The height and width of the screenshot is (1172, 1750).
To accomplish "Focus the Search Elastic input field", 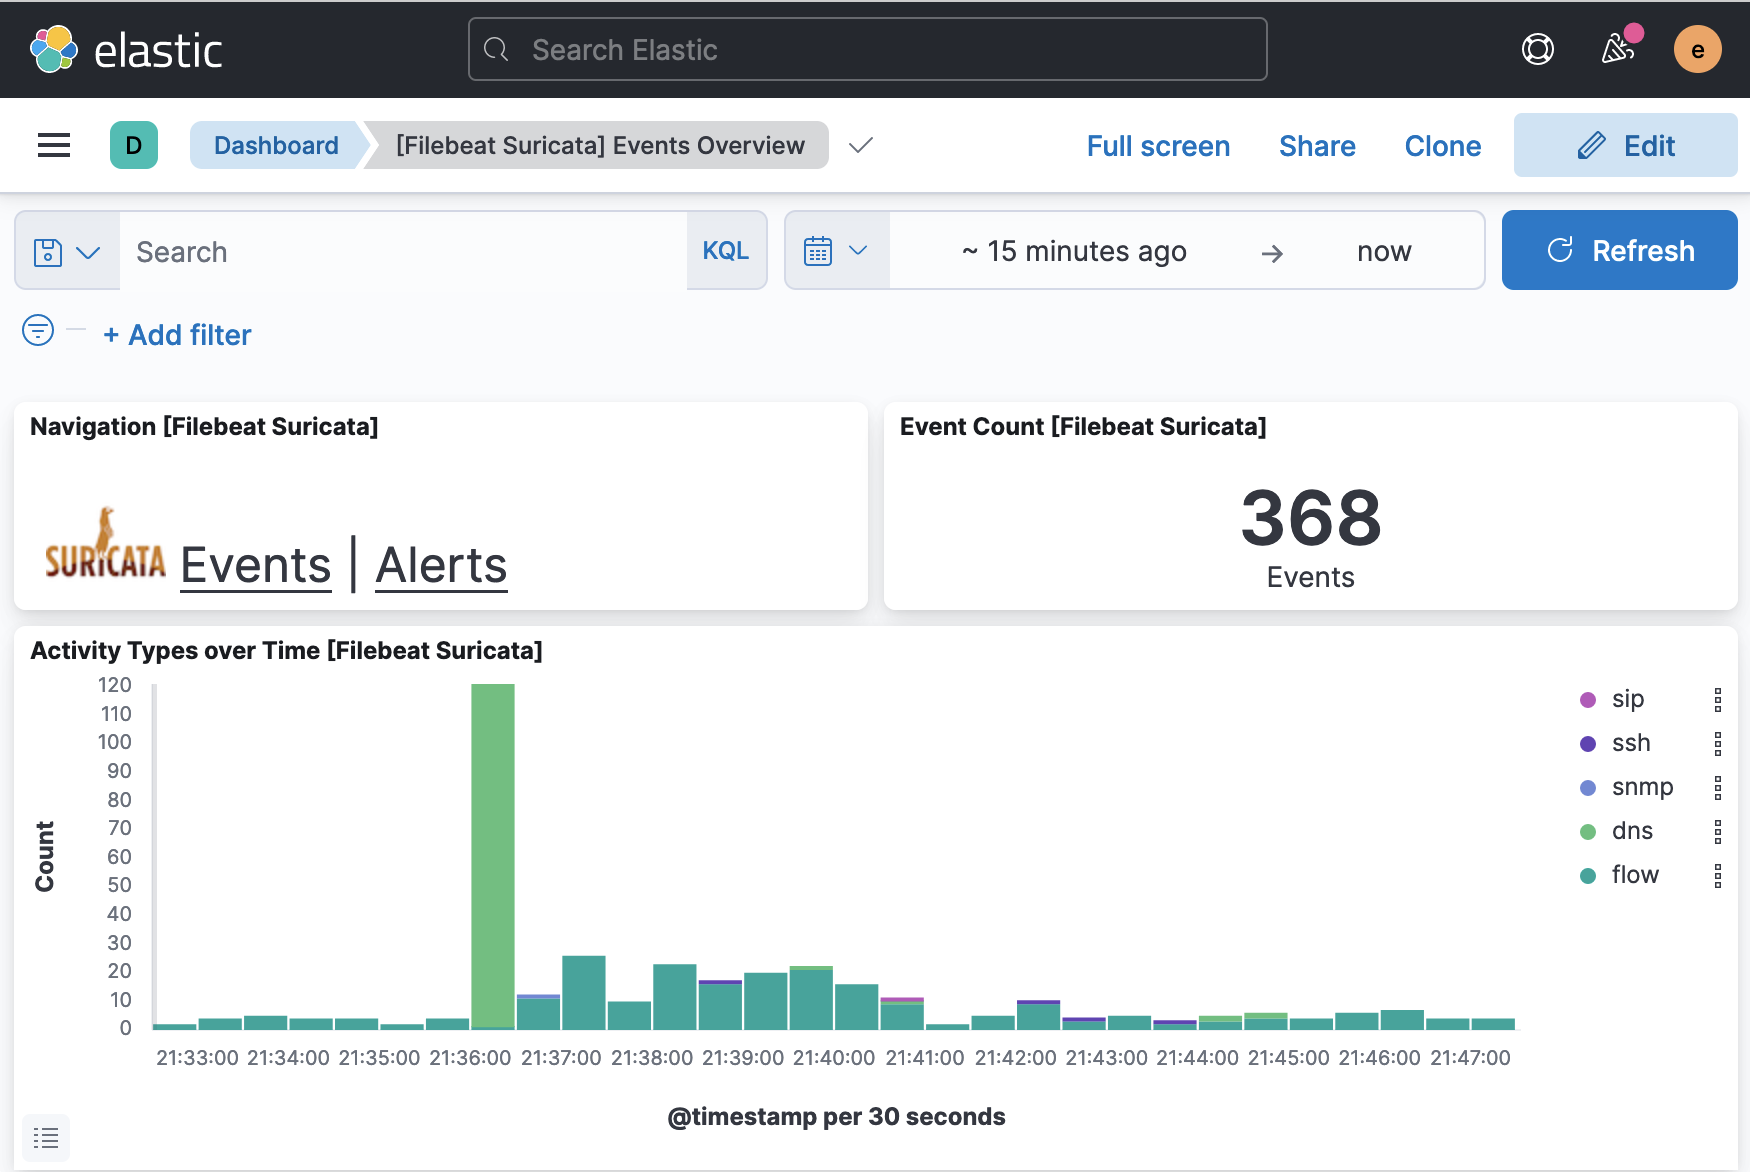I will tap(867, 50).
